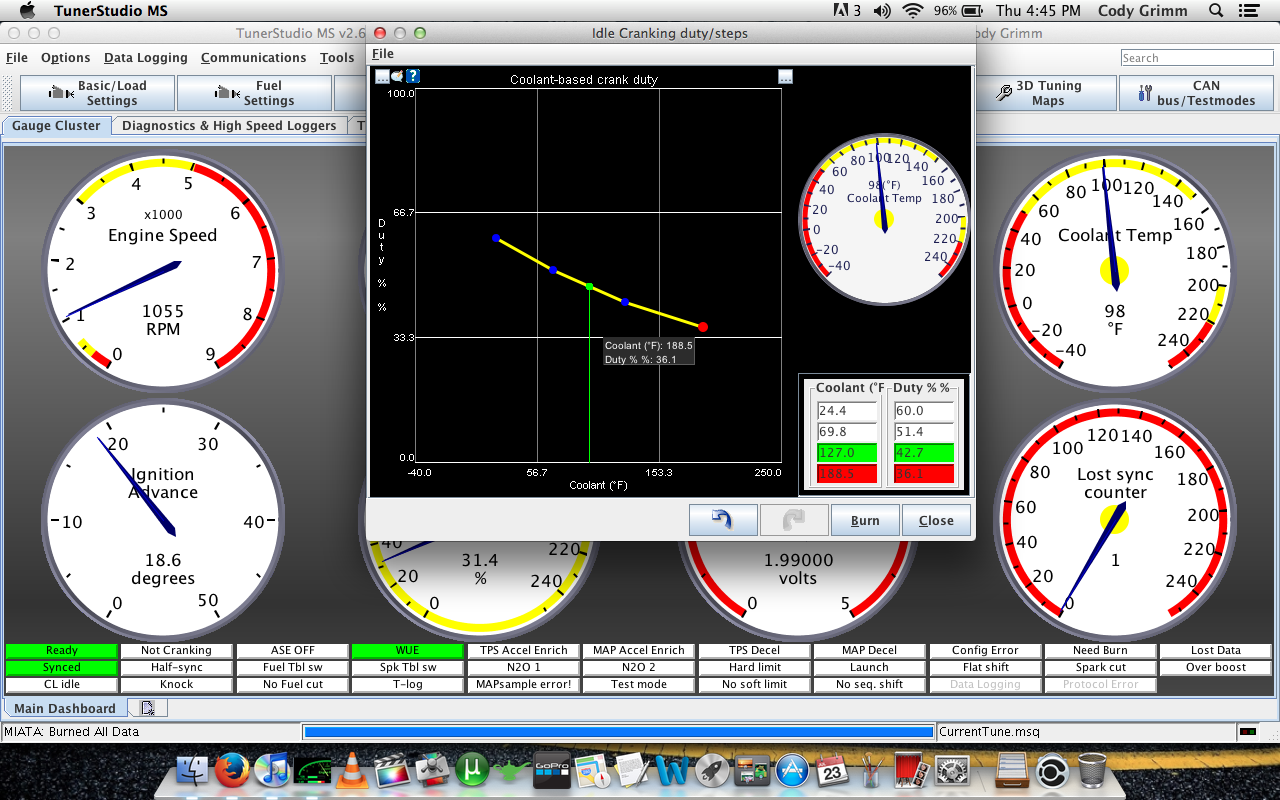Open the Basic/Load Settings toolbar dropdown

[x=98, y=93]
